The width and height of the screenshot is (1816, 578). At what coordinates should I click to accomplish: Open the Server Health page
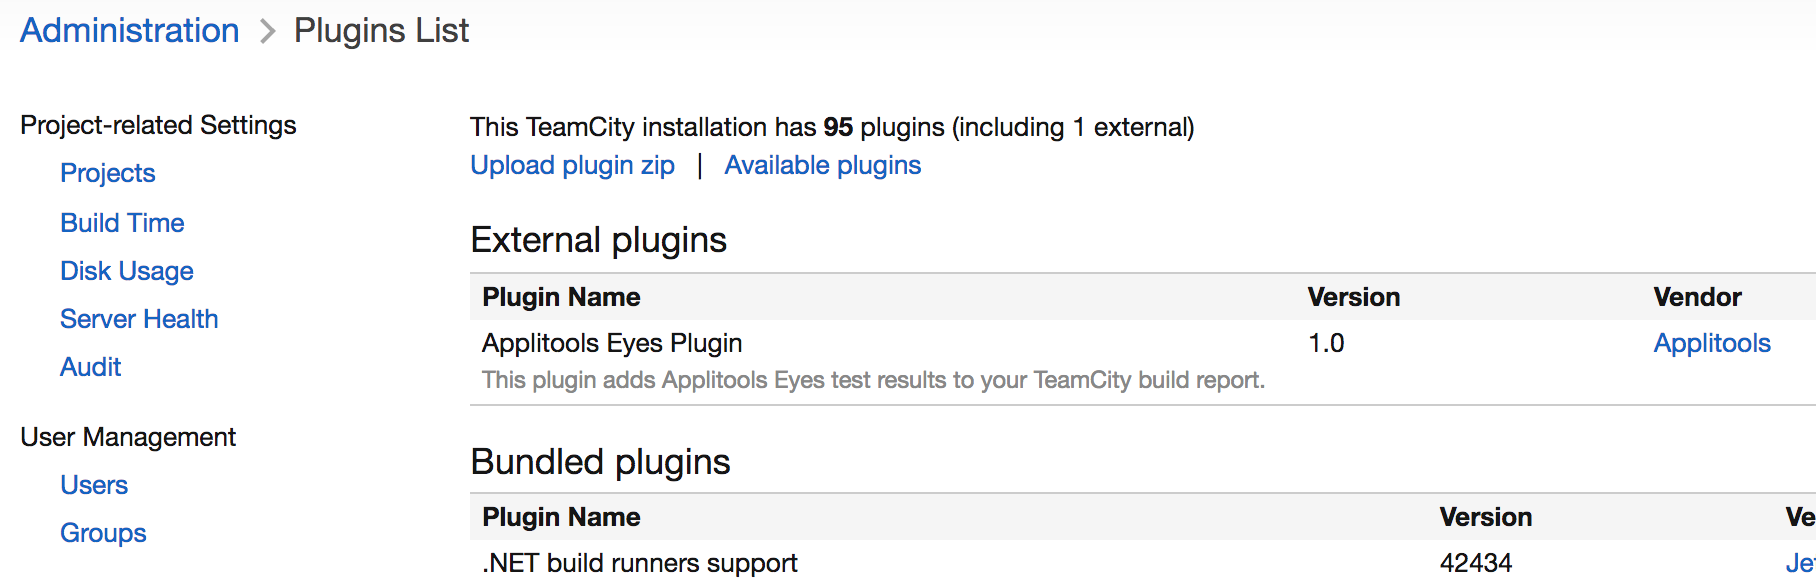coord(139,318)
